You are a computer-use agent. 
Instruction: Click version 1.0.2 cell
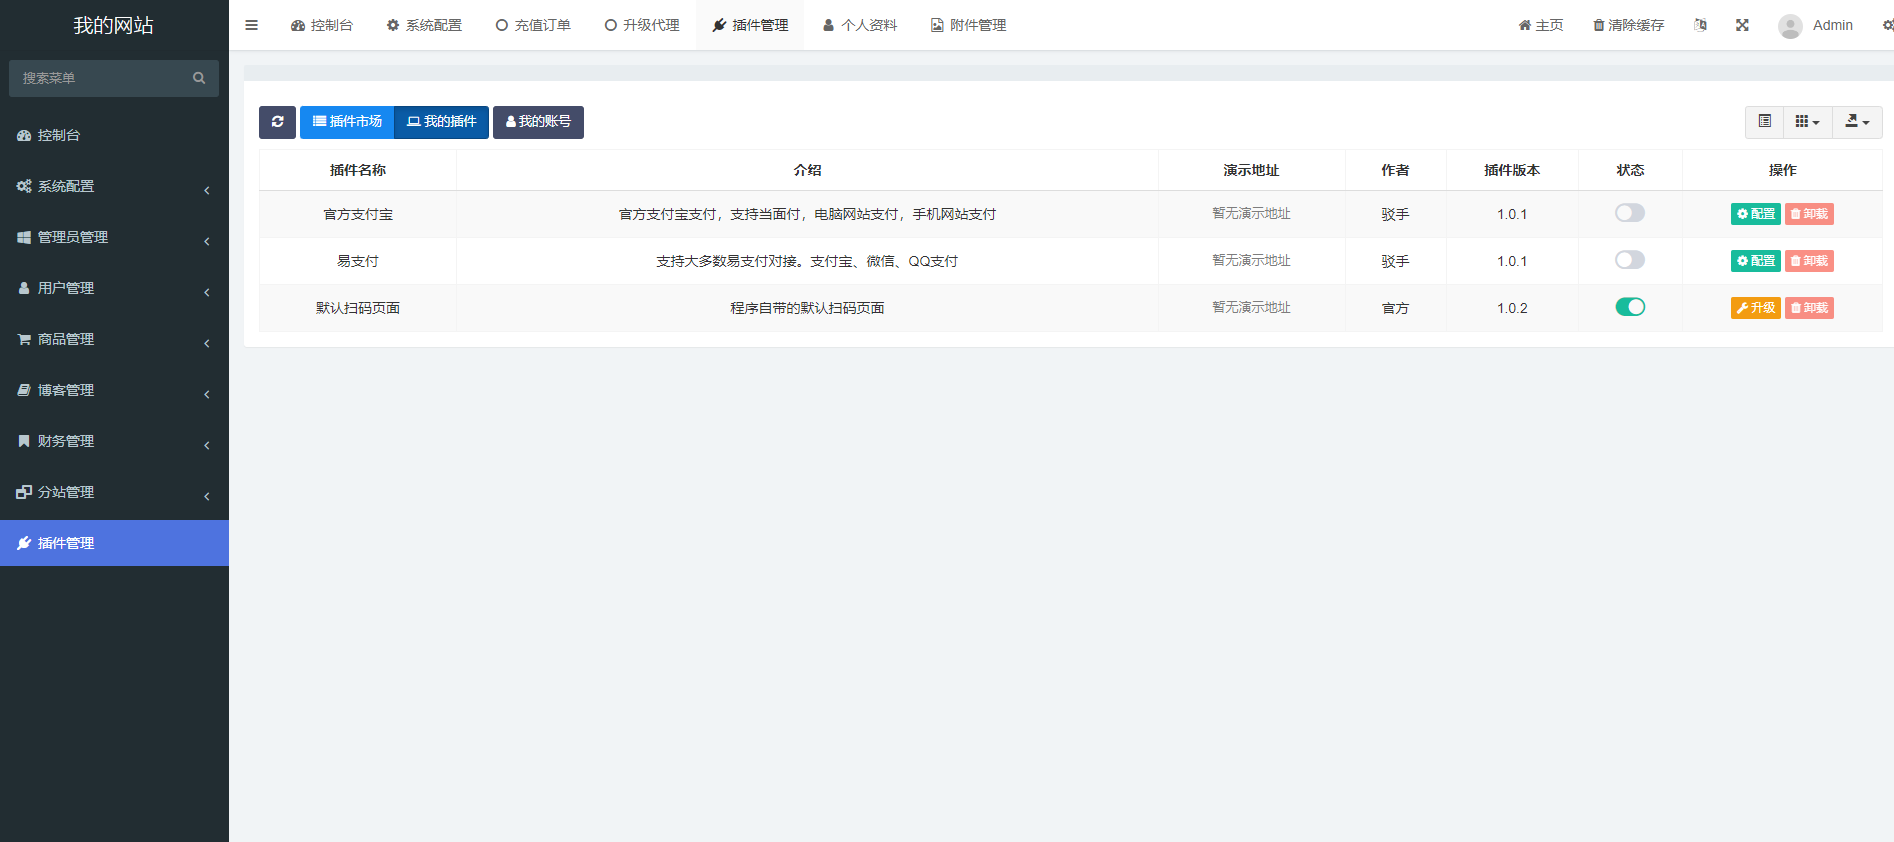click(1512, 308)
